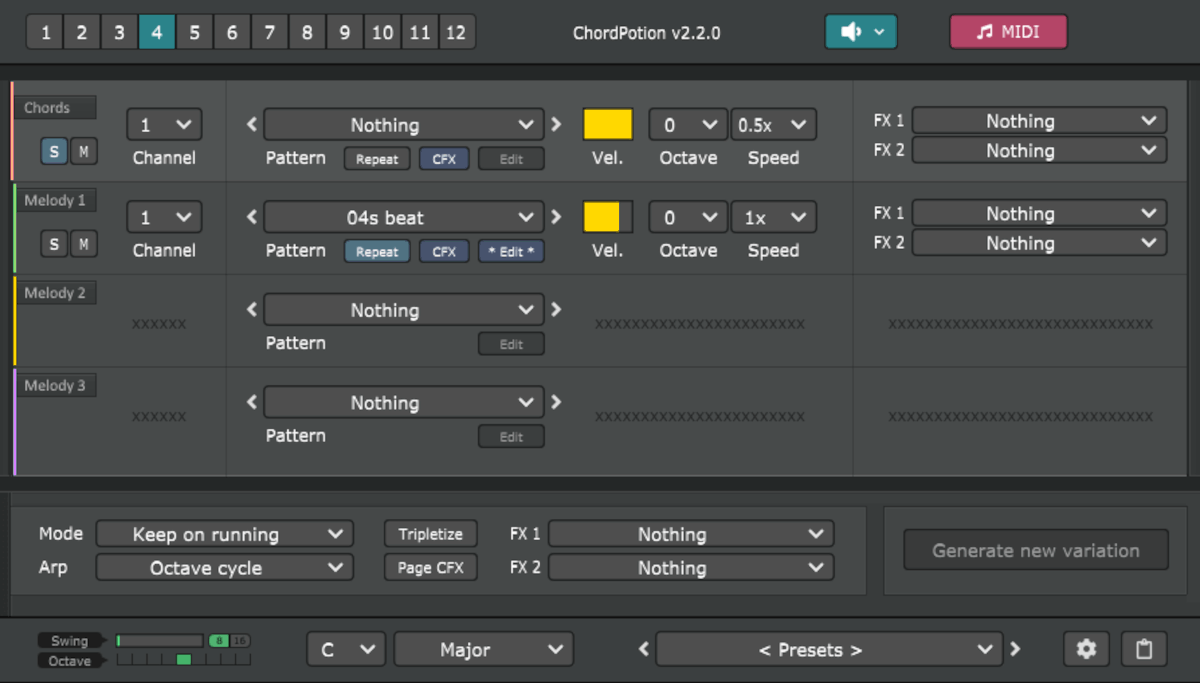Toggle the Tripletize button
Screen dimensions: 1200x683
tap(431, 534)
